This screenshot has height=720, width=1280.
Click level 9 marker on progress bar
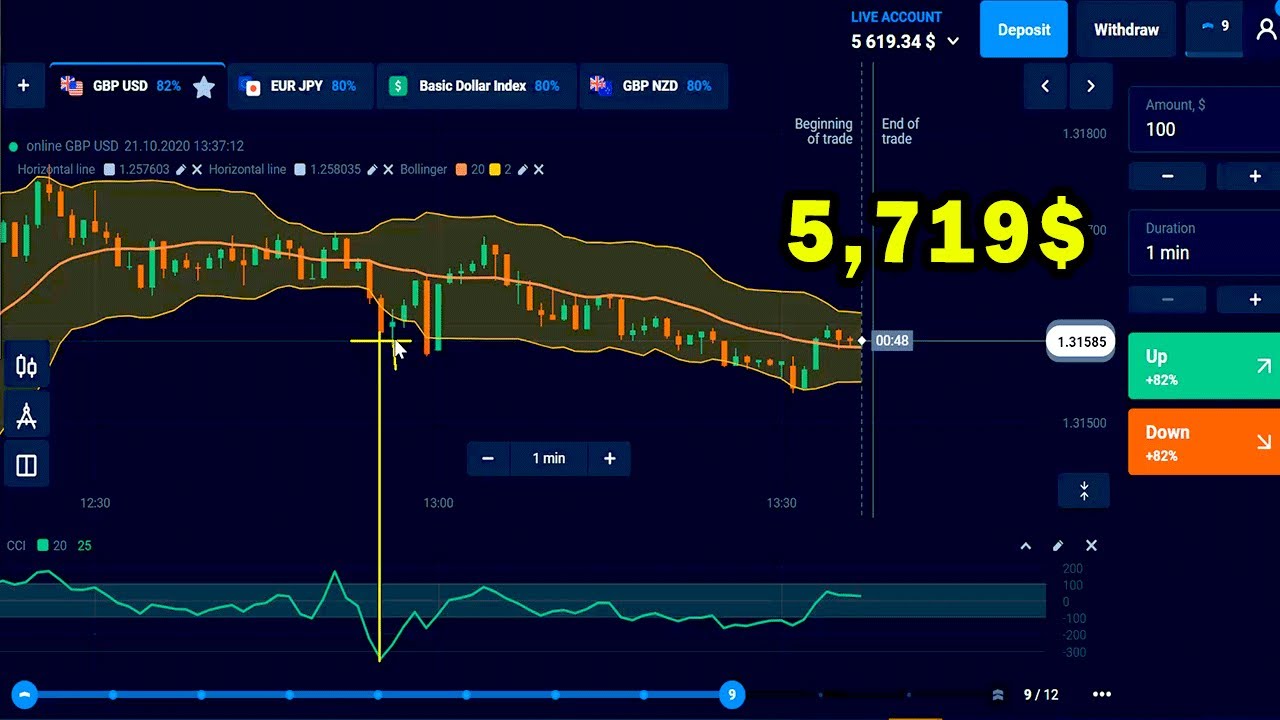click(732, 694)
